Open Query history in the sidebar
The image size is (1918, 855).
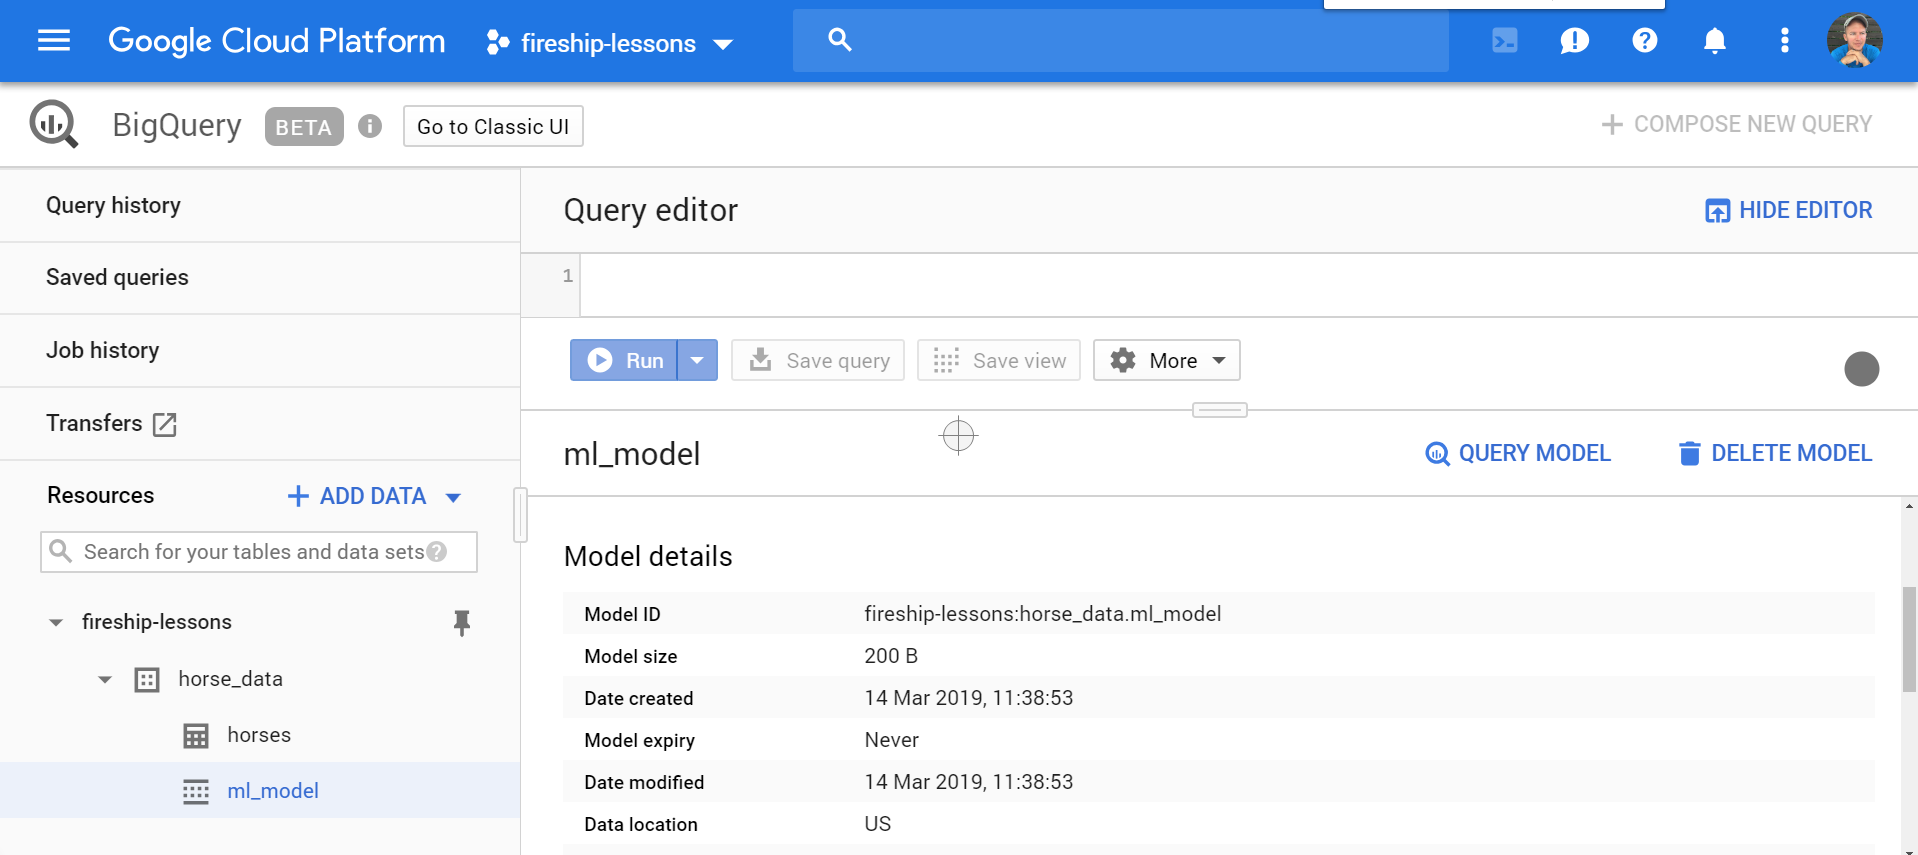113,205
